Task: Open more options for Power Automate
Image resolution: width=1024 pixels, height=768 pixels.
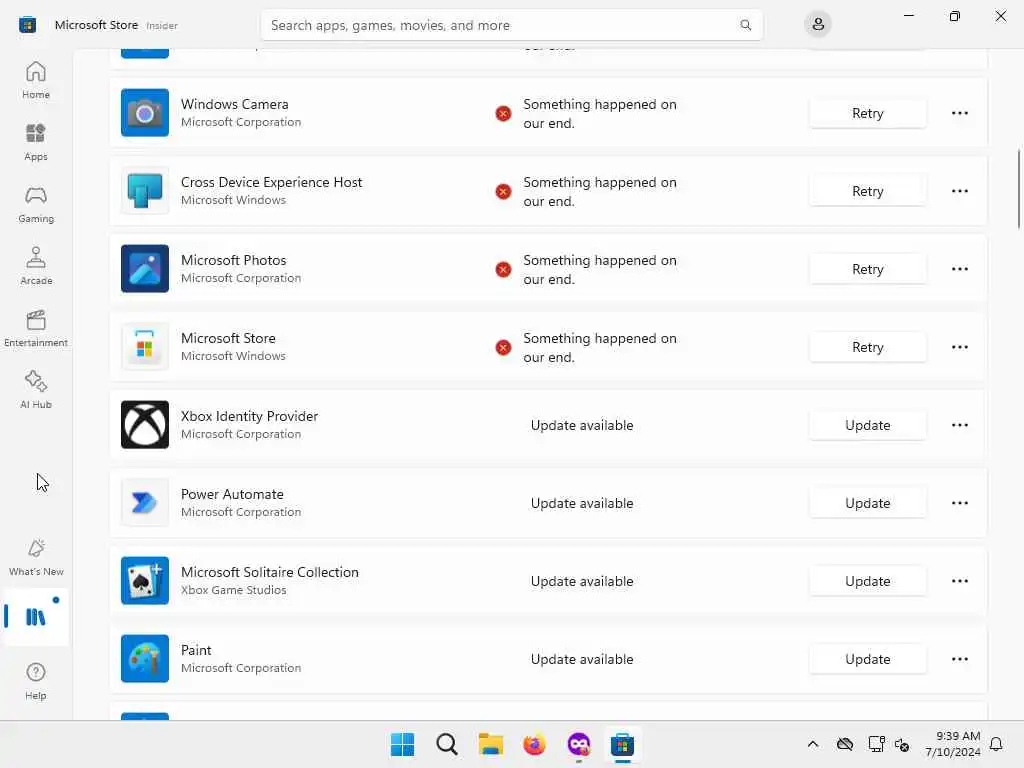Action: point(959,503)
